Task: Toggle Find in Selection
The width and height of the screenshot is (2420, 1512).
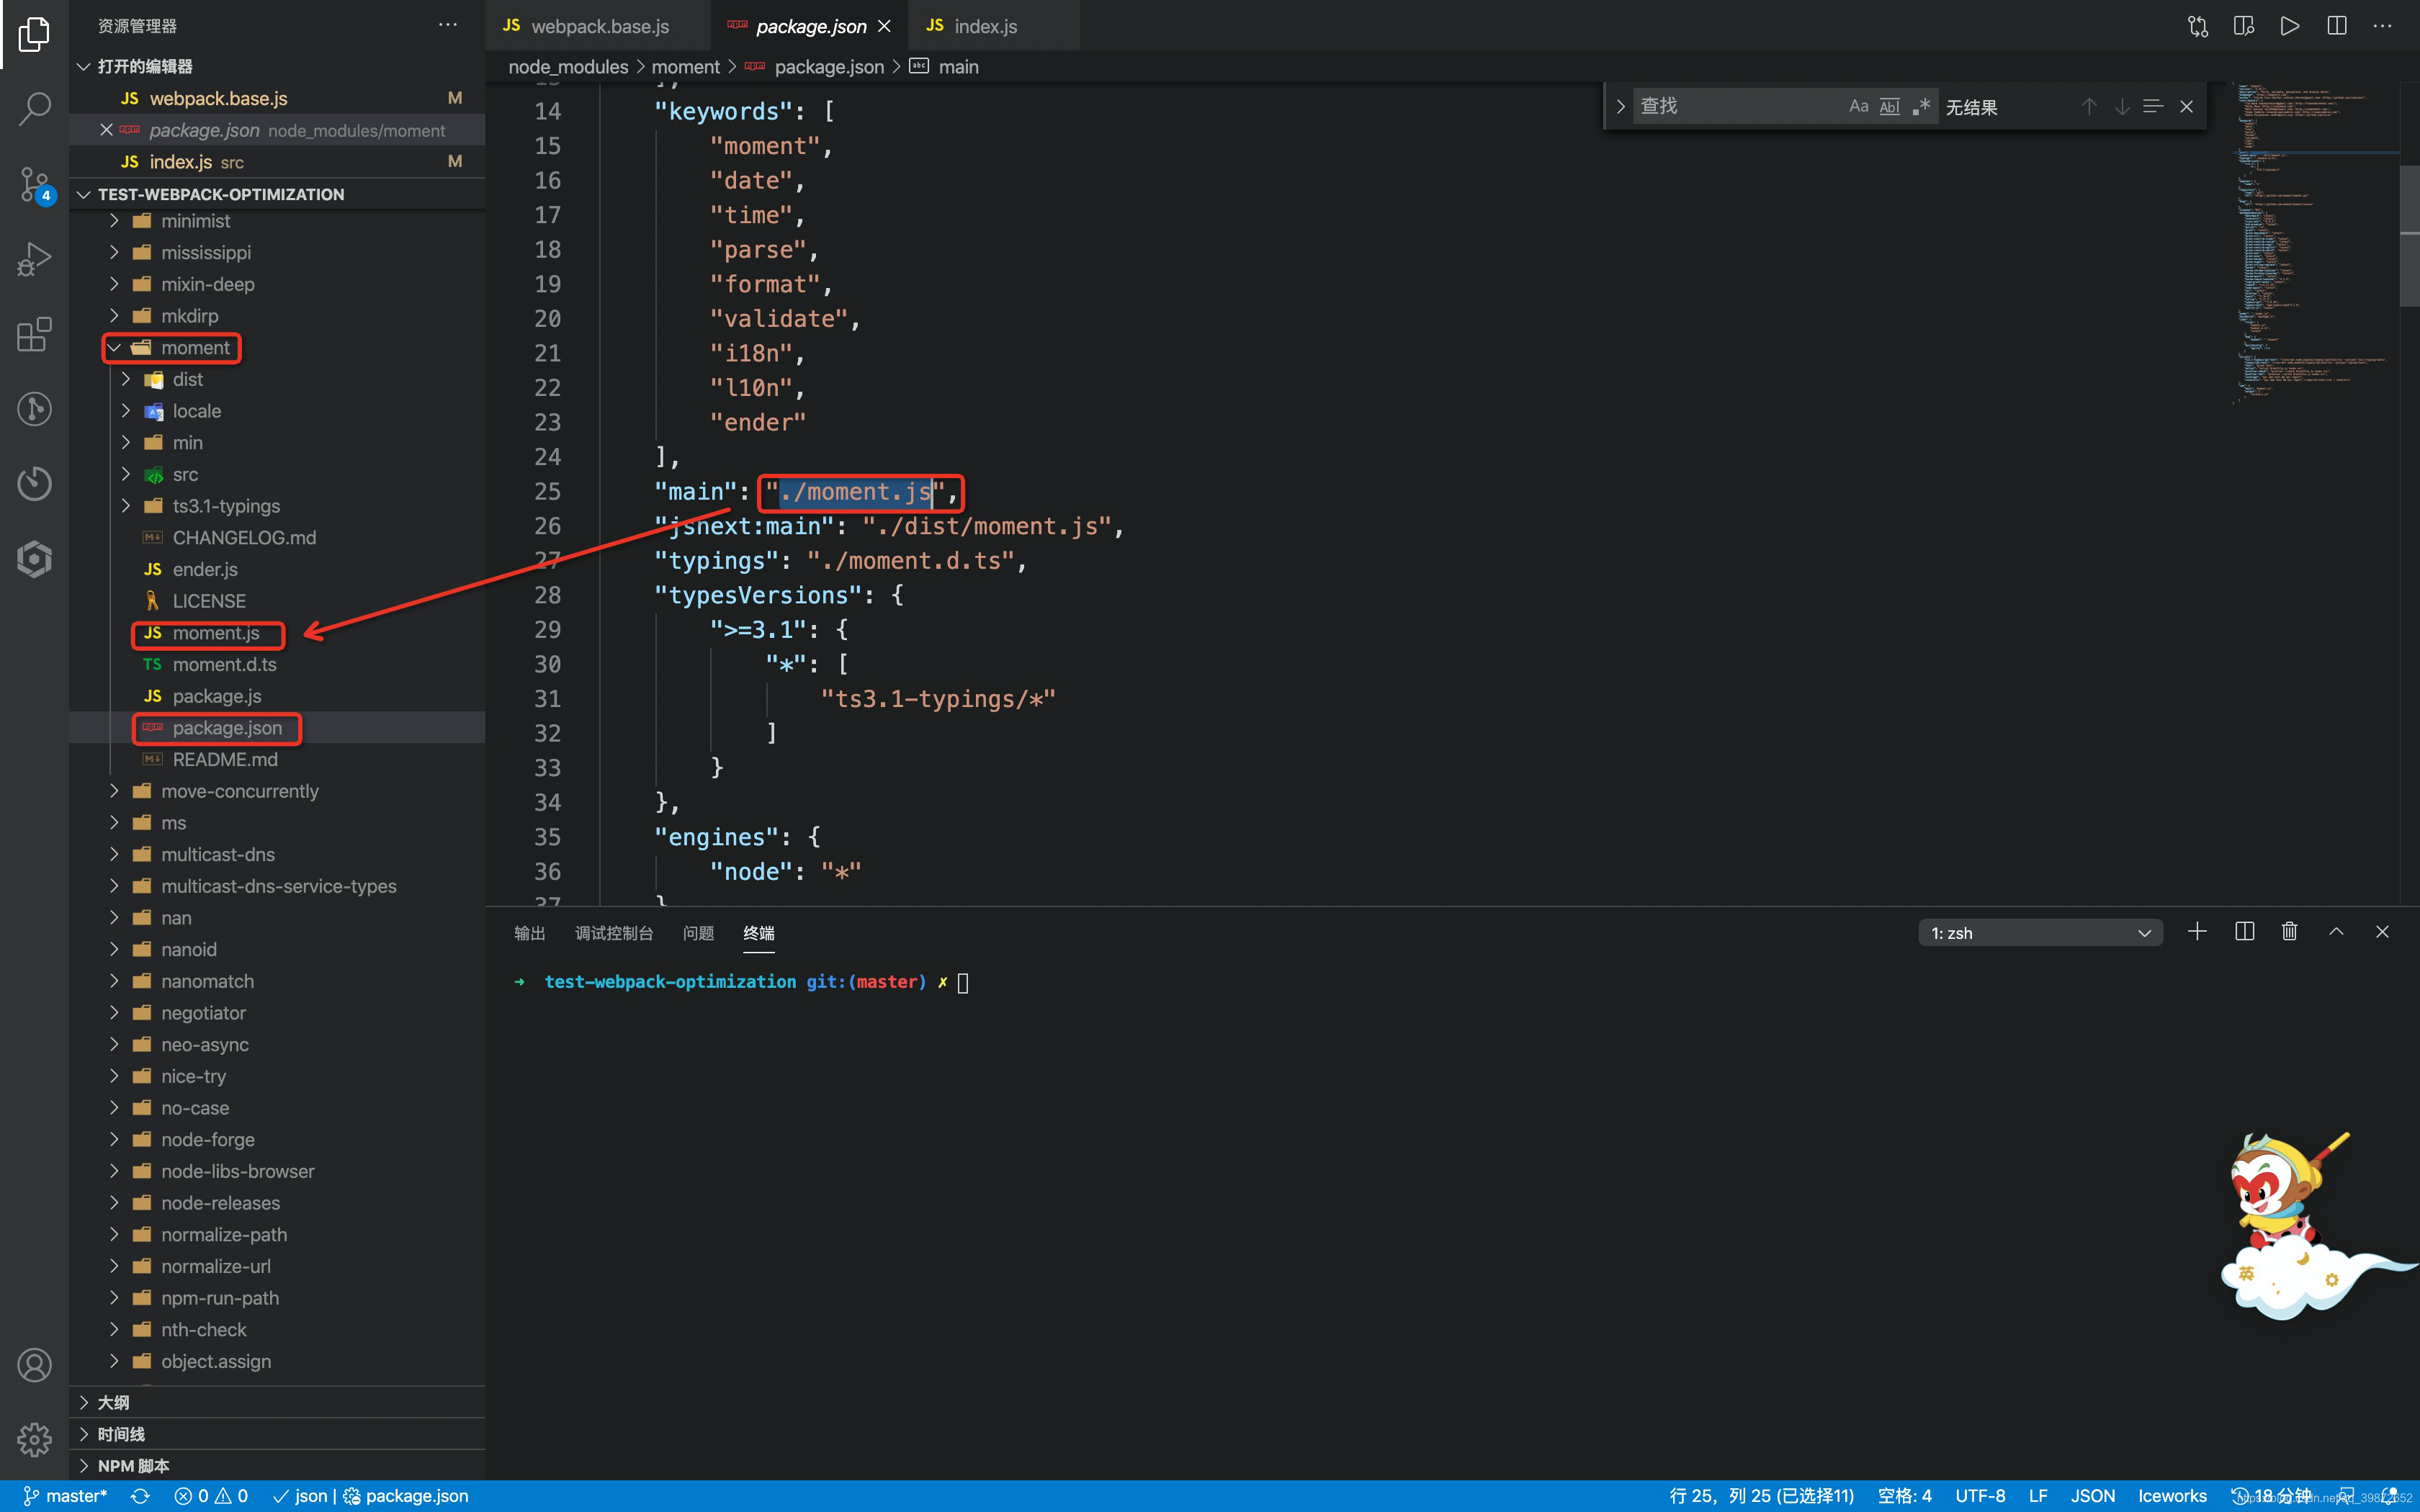Action: [x=2153, y=106]
